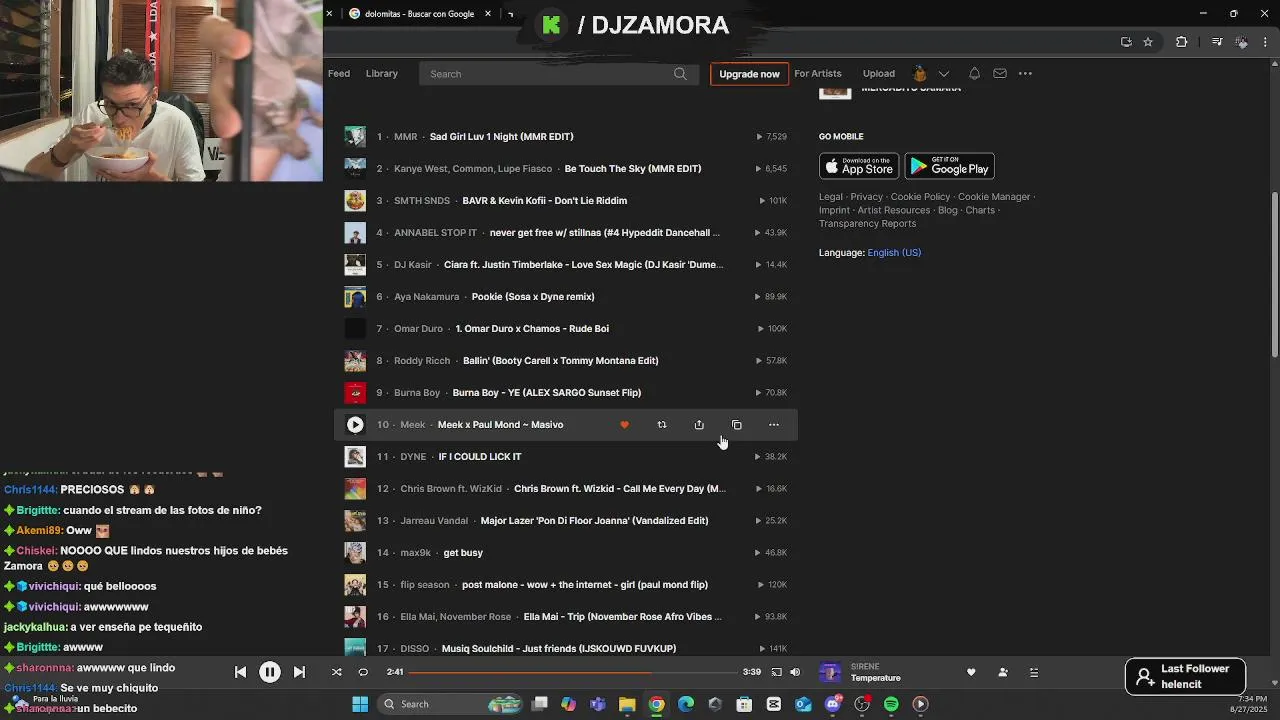Bookmark this page with the star icon
The image size is (1280, 720).
pyautogui.click(x=1148, y=42)
